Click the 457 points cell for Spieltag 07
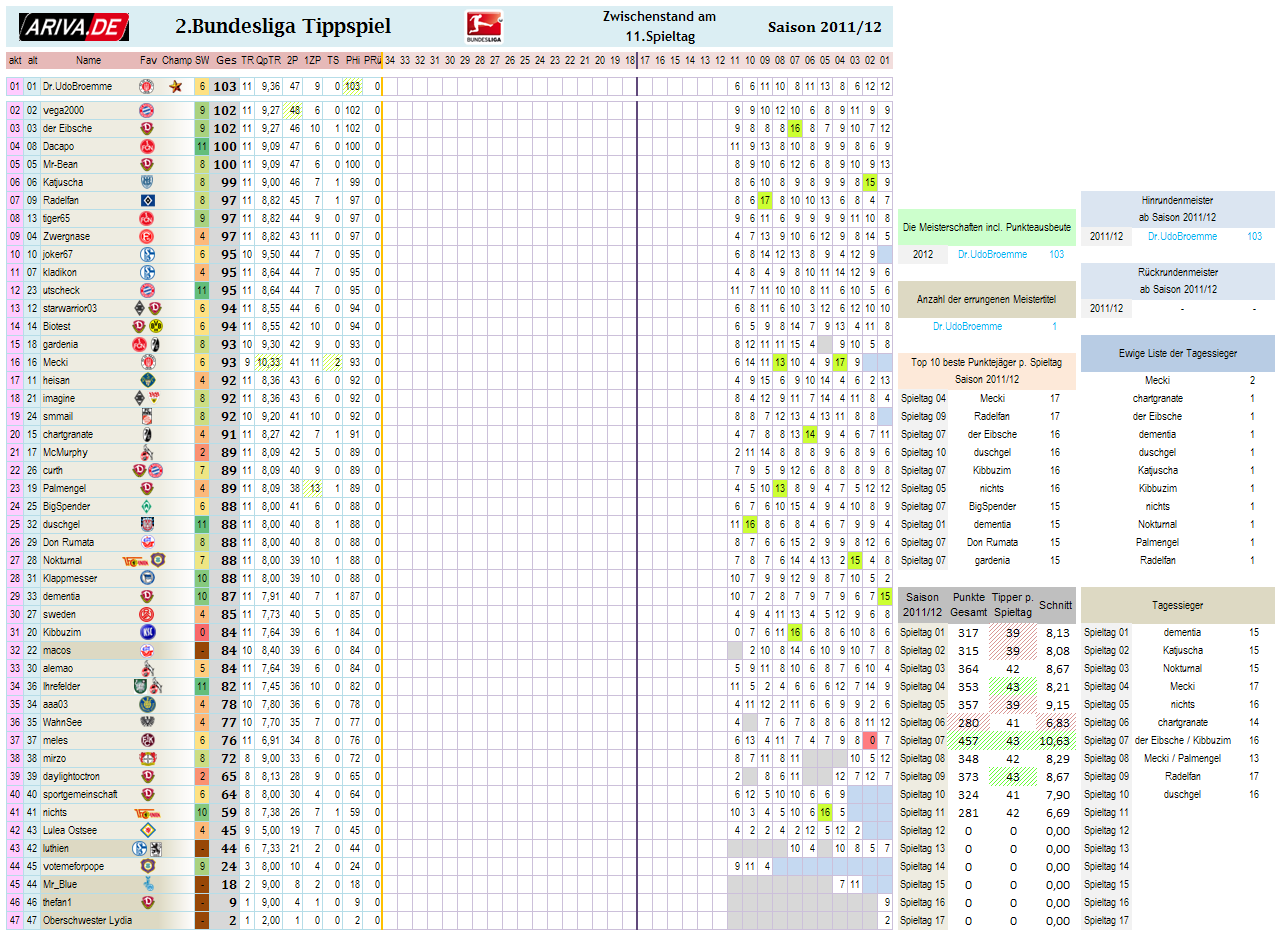 [x=968, y=740]
